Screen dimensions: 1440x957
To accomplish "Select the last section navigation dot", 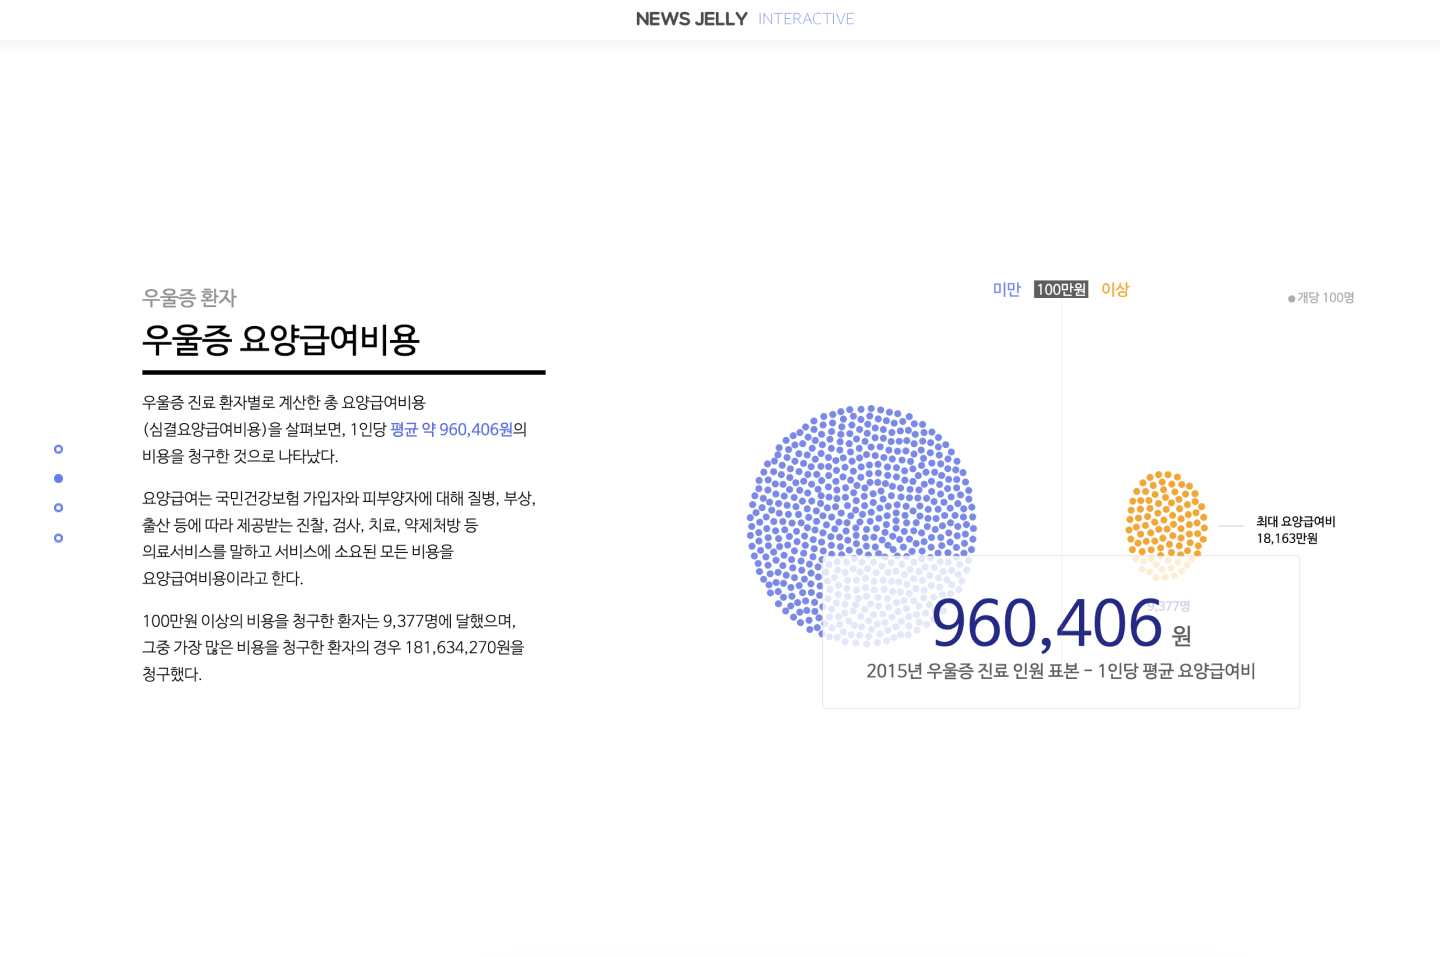I will click(58, 538).
